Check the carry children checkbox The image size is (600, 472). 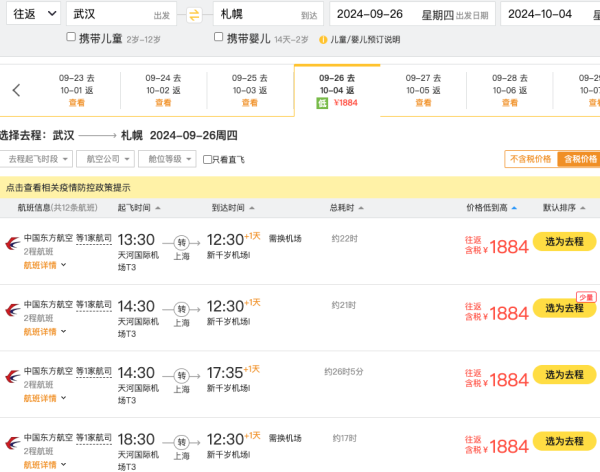(x=71, y=37)
